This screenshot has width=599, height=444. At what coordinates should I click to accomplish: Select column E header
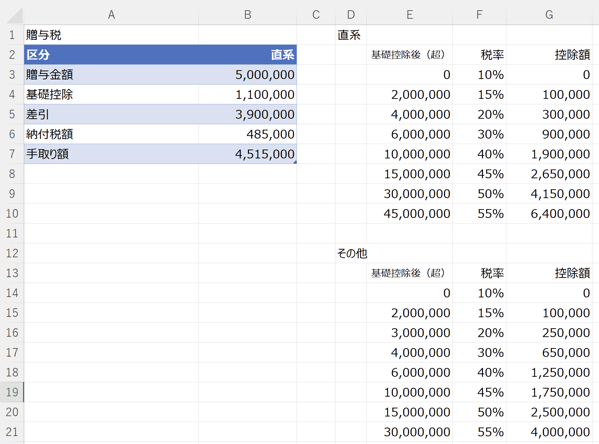[x=409, y=15]
